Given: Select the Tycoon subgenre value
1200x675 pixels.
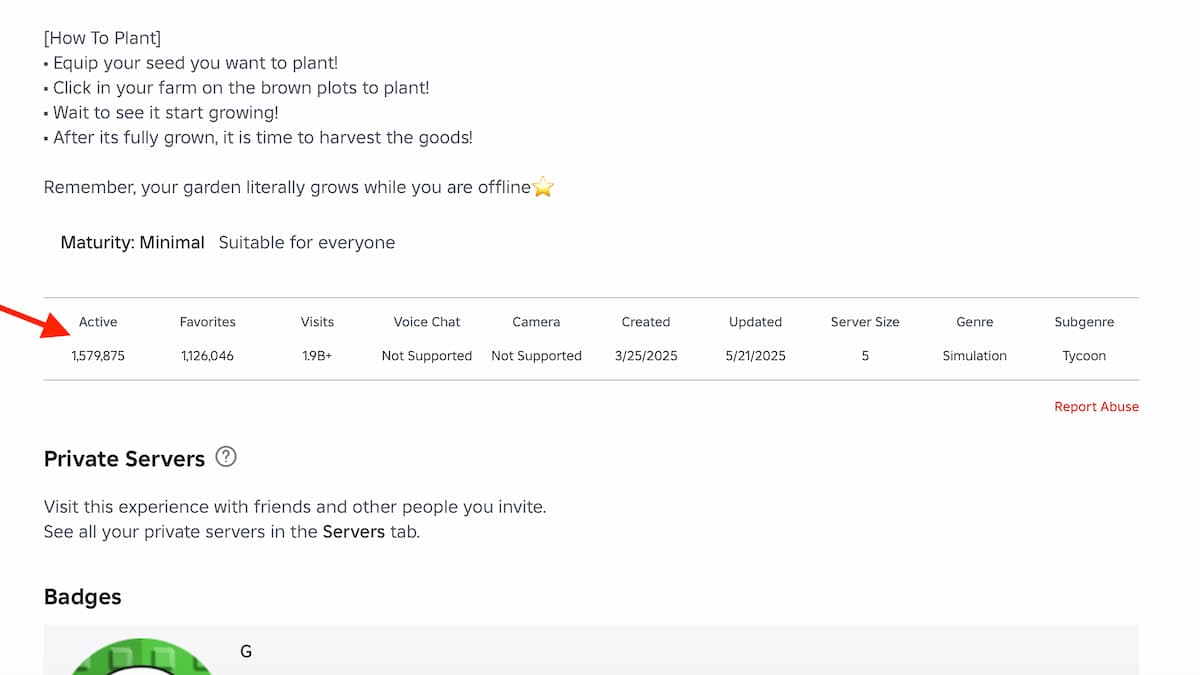Looking at the screenshot, I should 1084,356.
